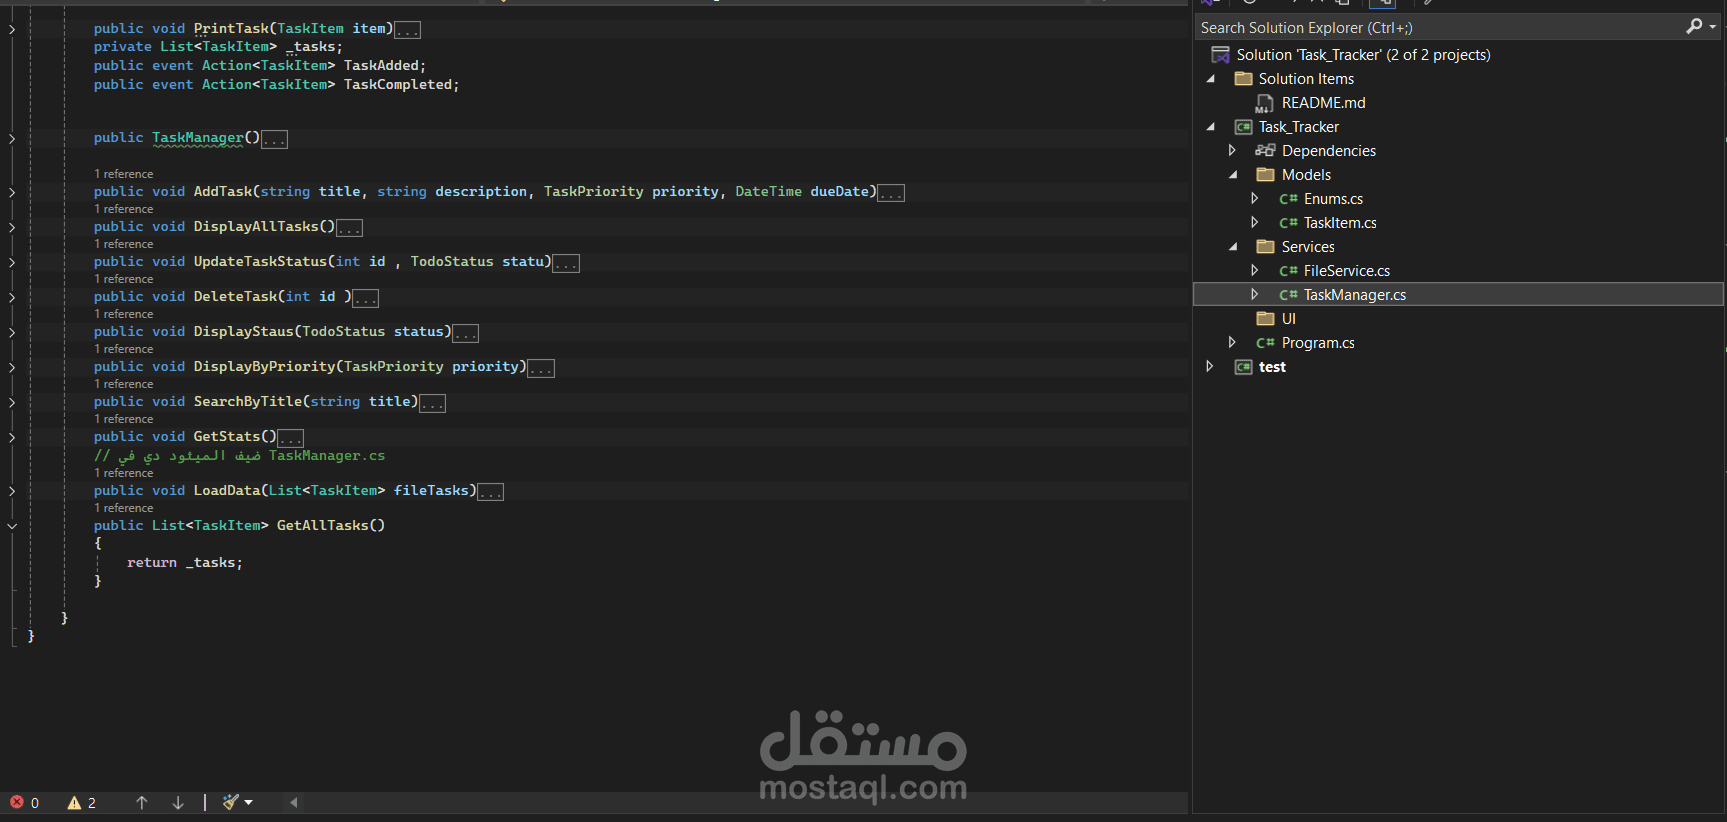Click '1 reference' link above LoadData

(124, 473)
